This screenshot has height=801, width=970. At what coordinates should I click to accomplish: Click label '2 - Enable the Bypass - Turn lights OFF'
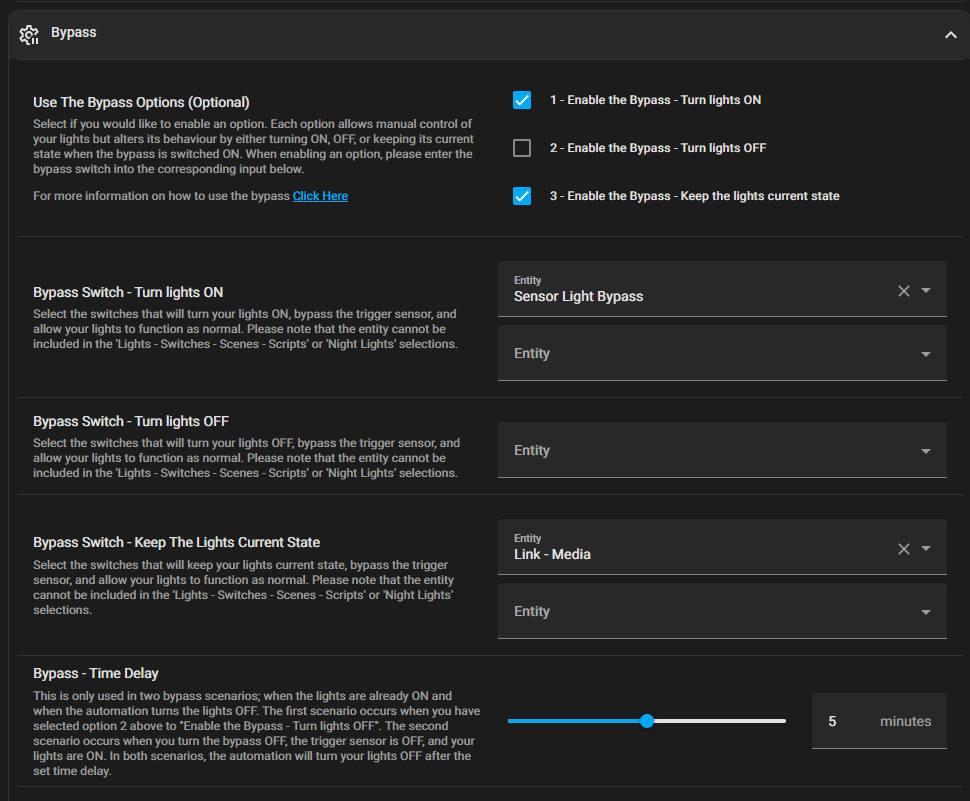pos(658,148)
